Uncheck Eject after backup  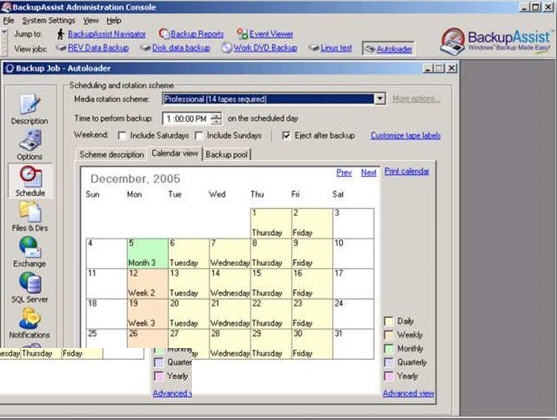(286, 136)
